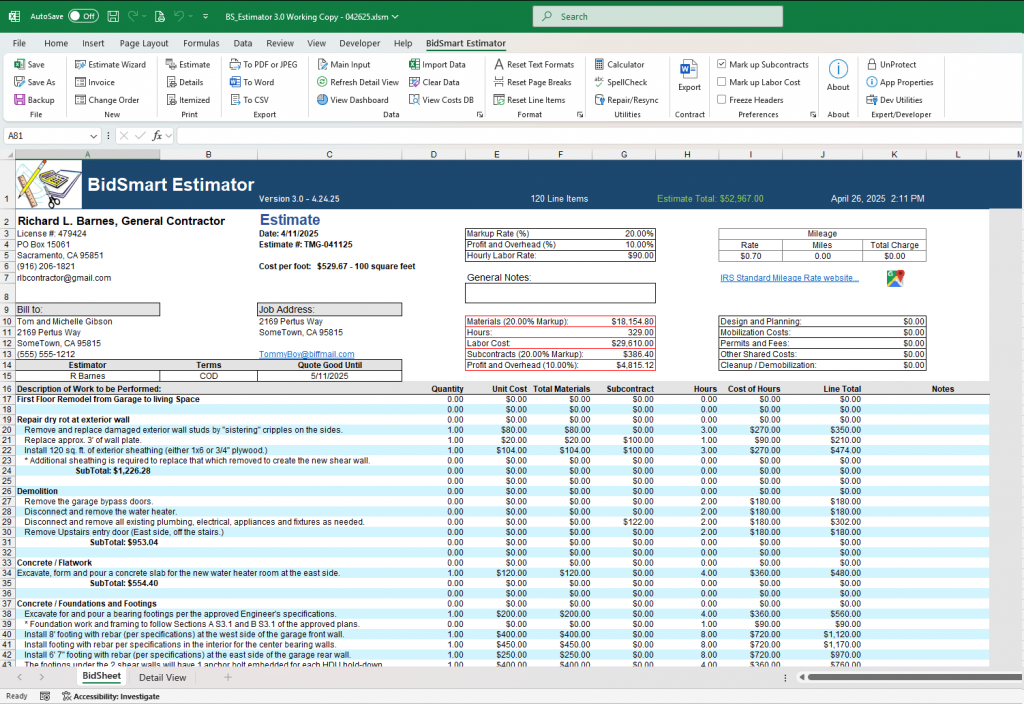The image size is (1024, 704).
Task: Click Clear Data
Action: click(x=434, y=82)
